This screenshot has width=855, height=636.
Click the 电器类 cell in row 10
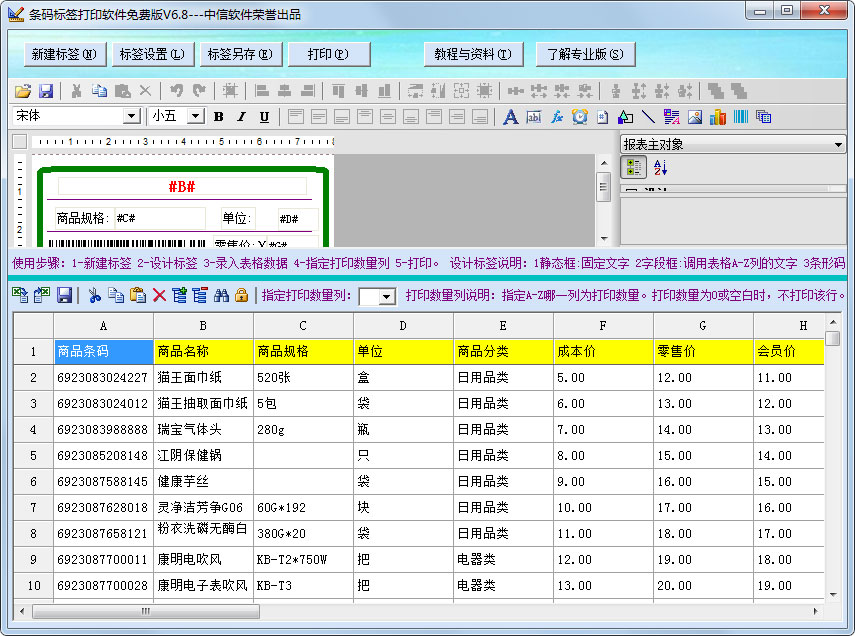[503, 585]
